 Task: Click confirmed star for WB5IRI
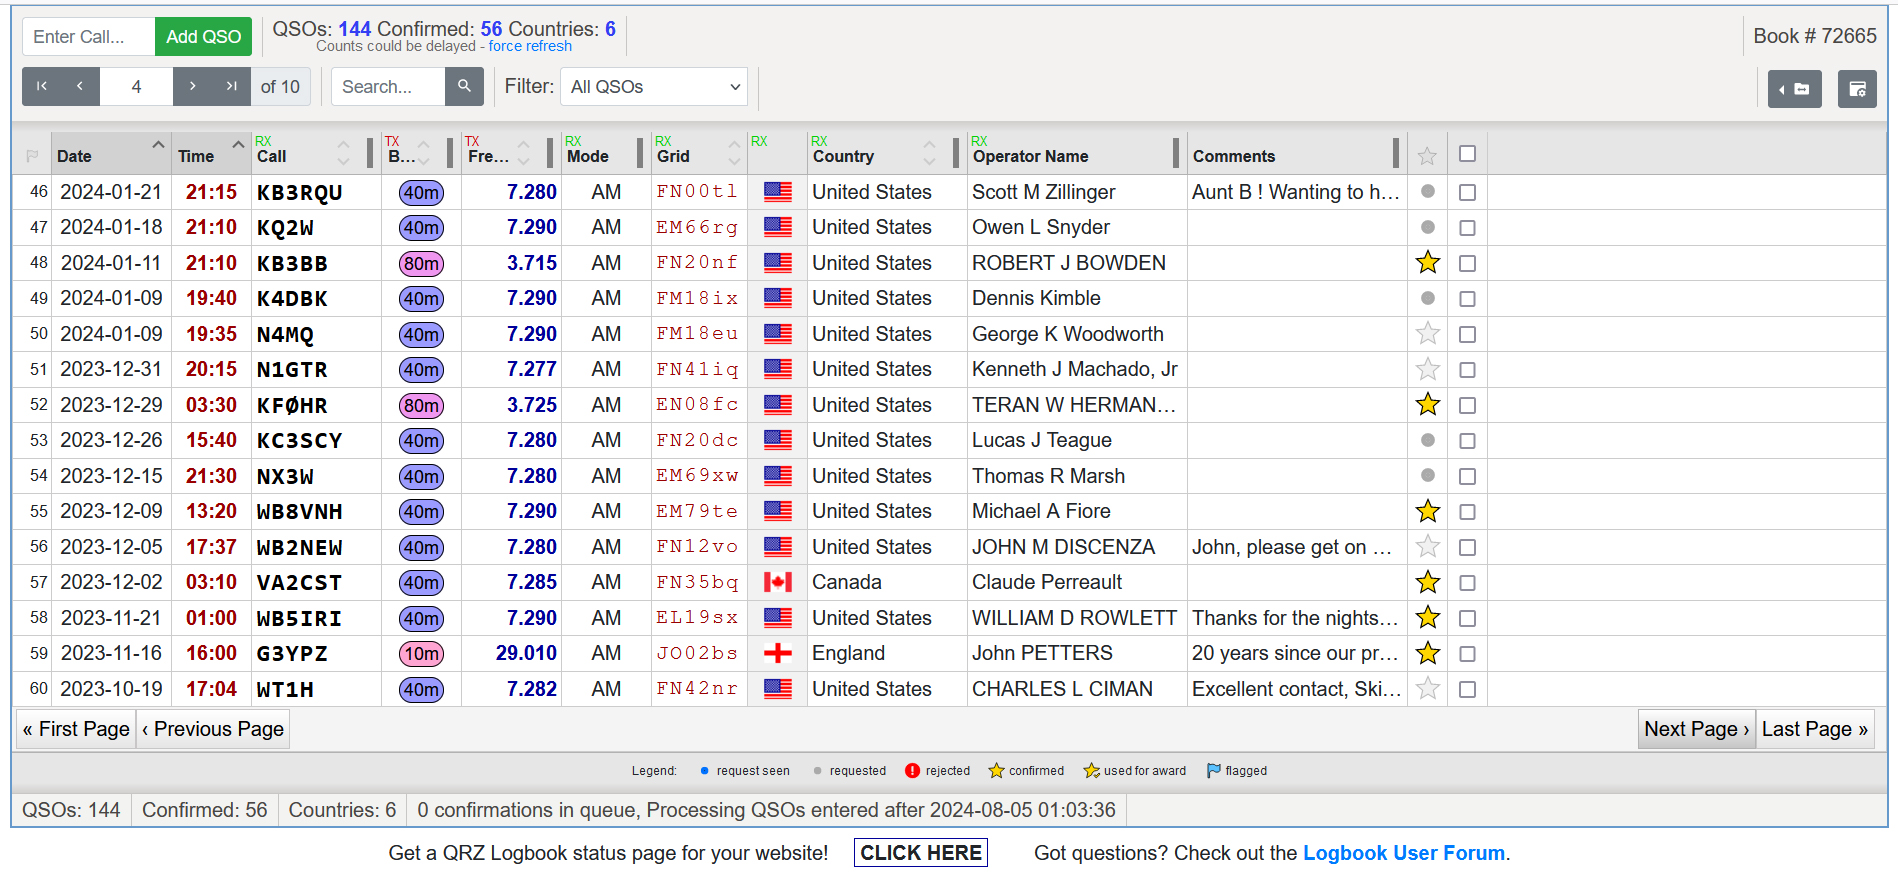pyautogui.click(x=1428, y=618)
